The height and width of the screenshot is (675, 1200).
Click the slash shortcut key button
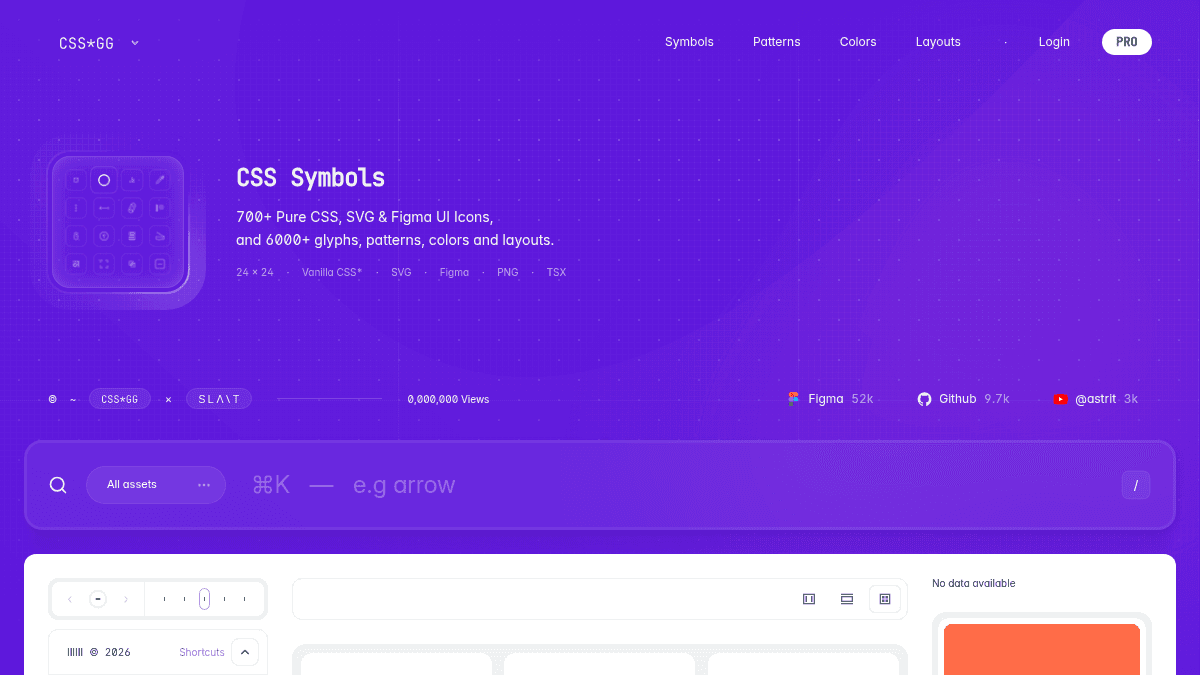(x=1135, y=486)
